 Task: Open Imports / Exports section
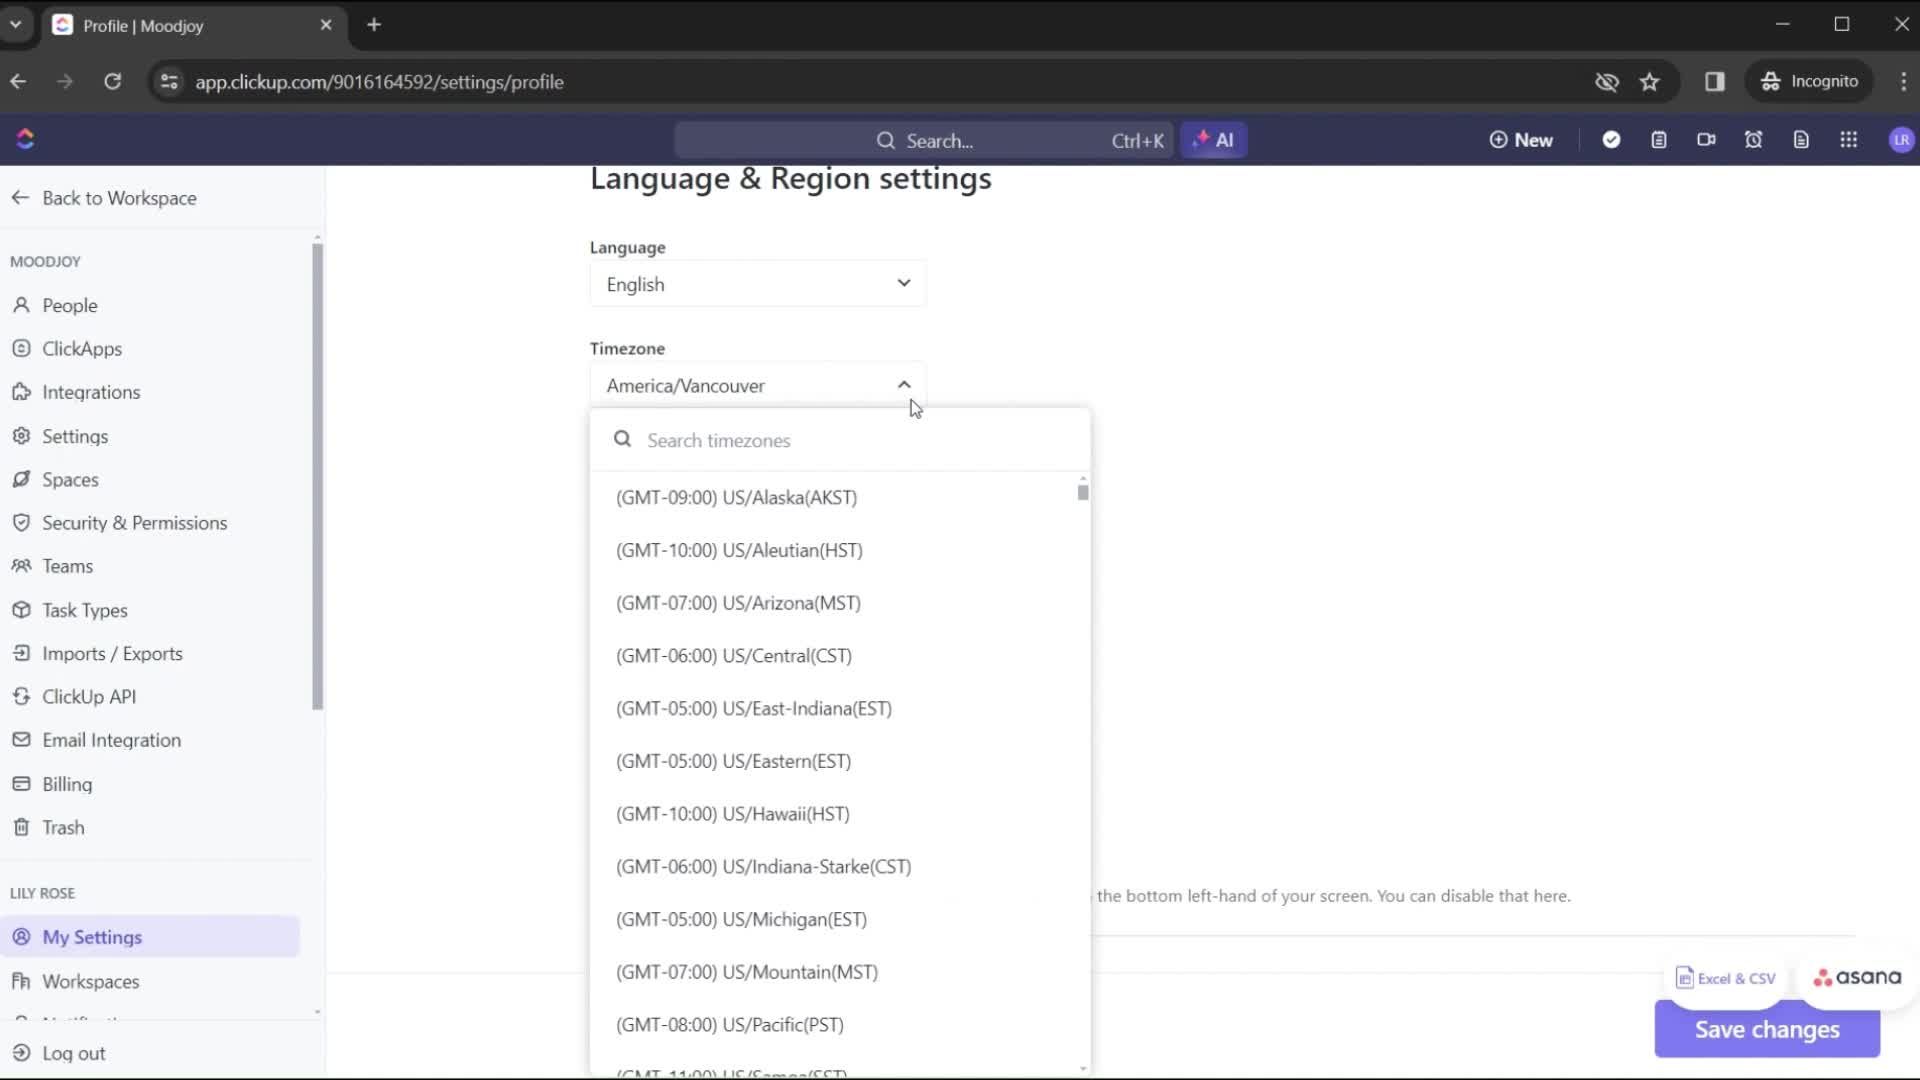tap(112, 653)
